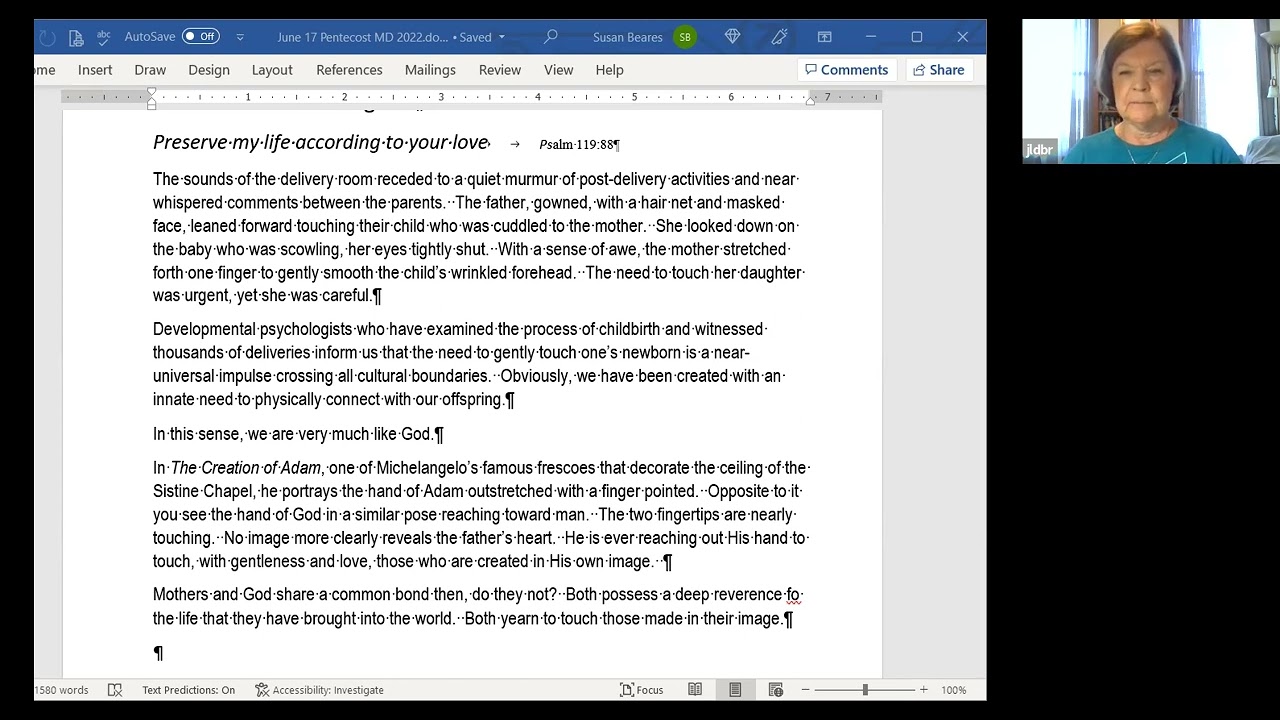
Task: Toggle the AutoSave switch
Action: click(x=200, y=36)
